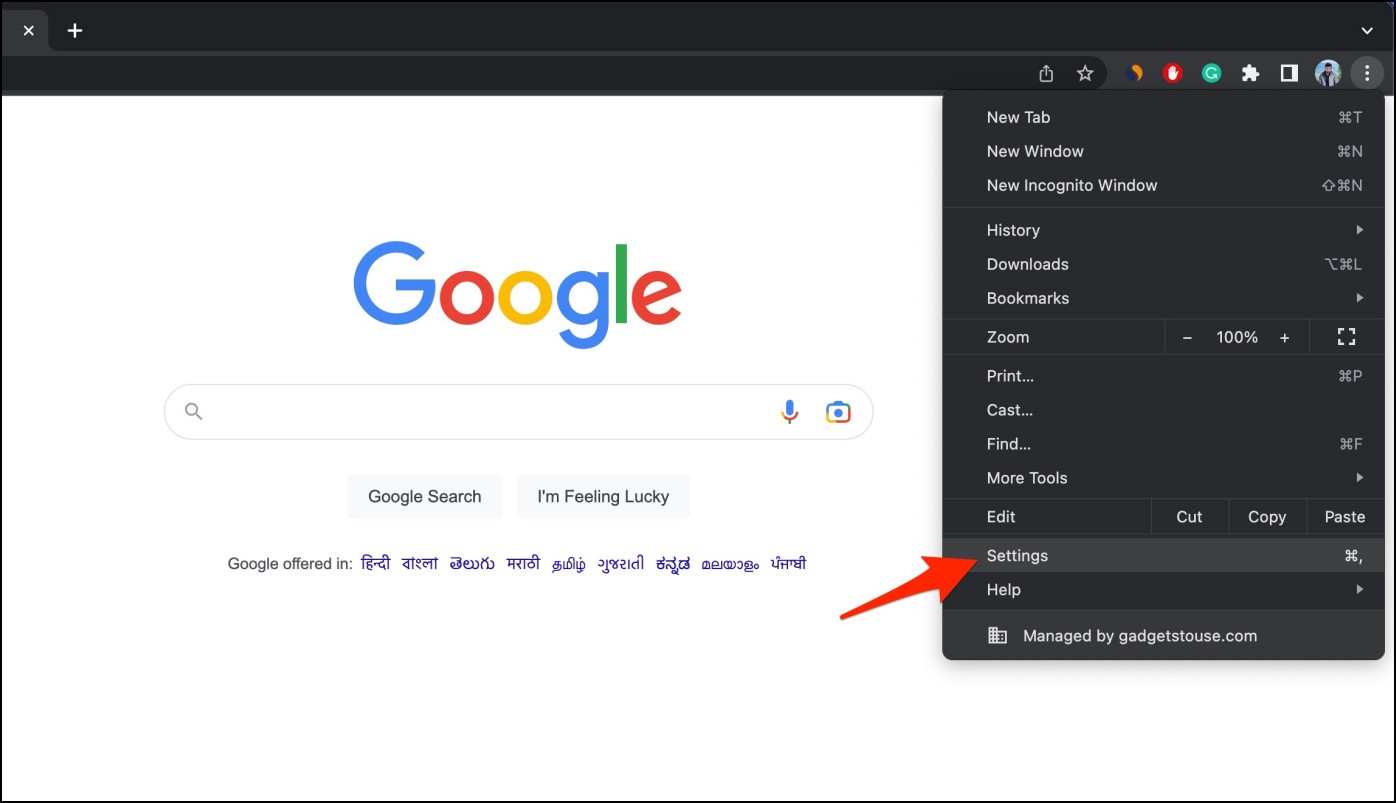Switch Google to ಕನ್ನಡ language

(x=673, y=565)
